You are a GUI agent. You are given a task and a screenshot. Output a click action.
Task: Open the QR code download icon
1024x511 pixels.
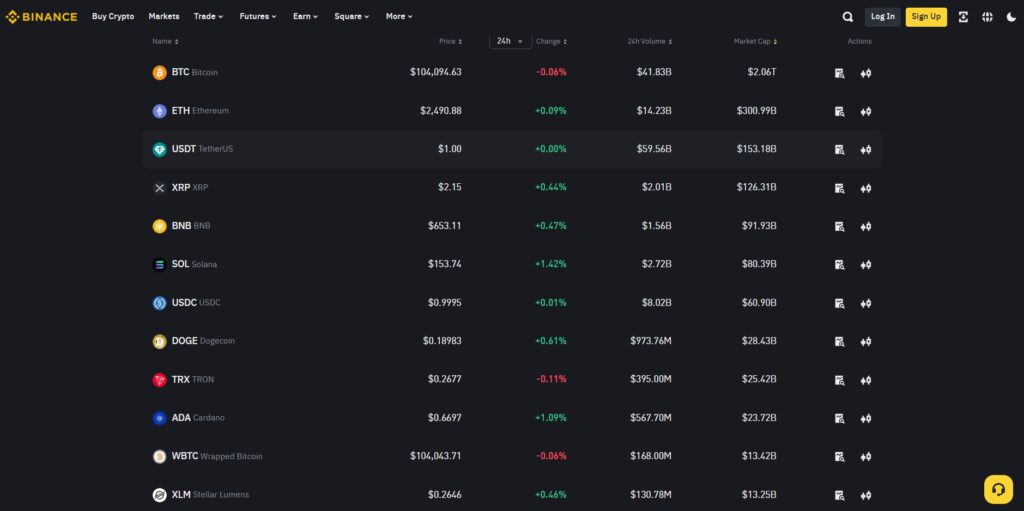[x=963, y=17]
